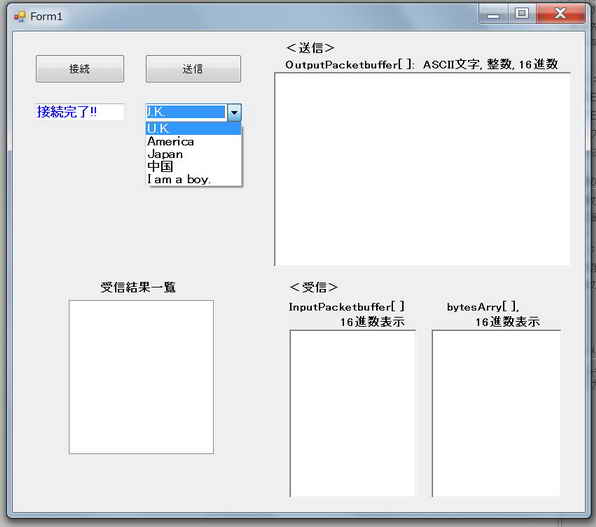Click the 接続完了!! status text box

[x=79, y=112]
